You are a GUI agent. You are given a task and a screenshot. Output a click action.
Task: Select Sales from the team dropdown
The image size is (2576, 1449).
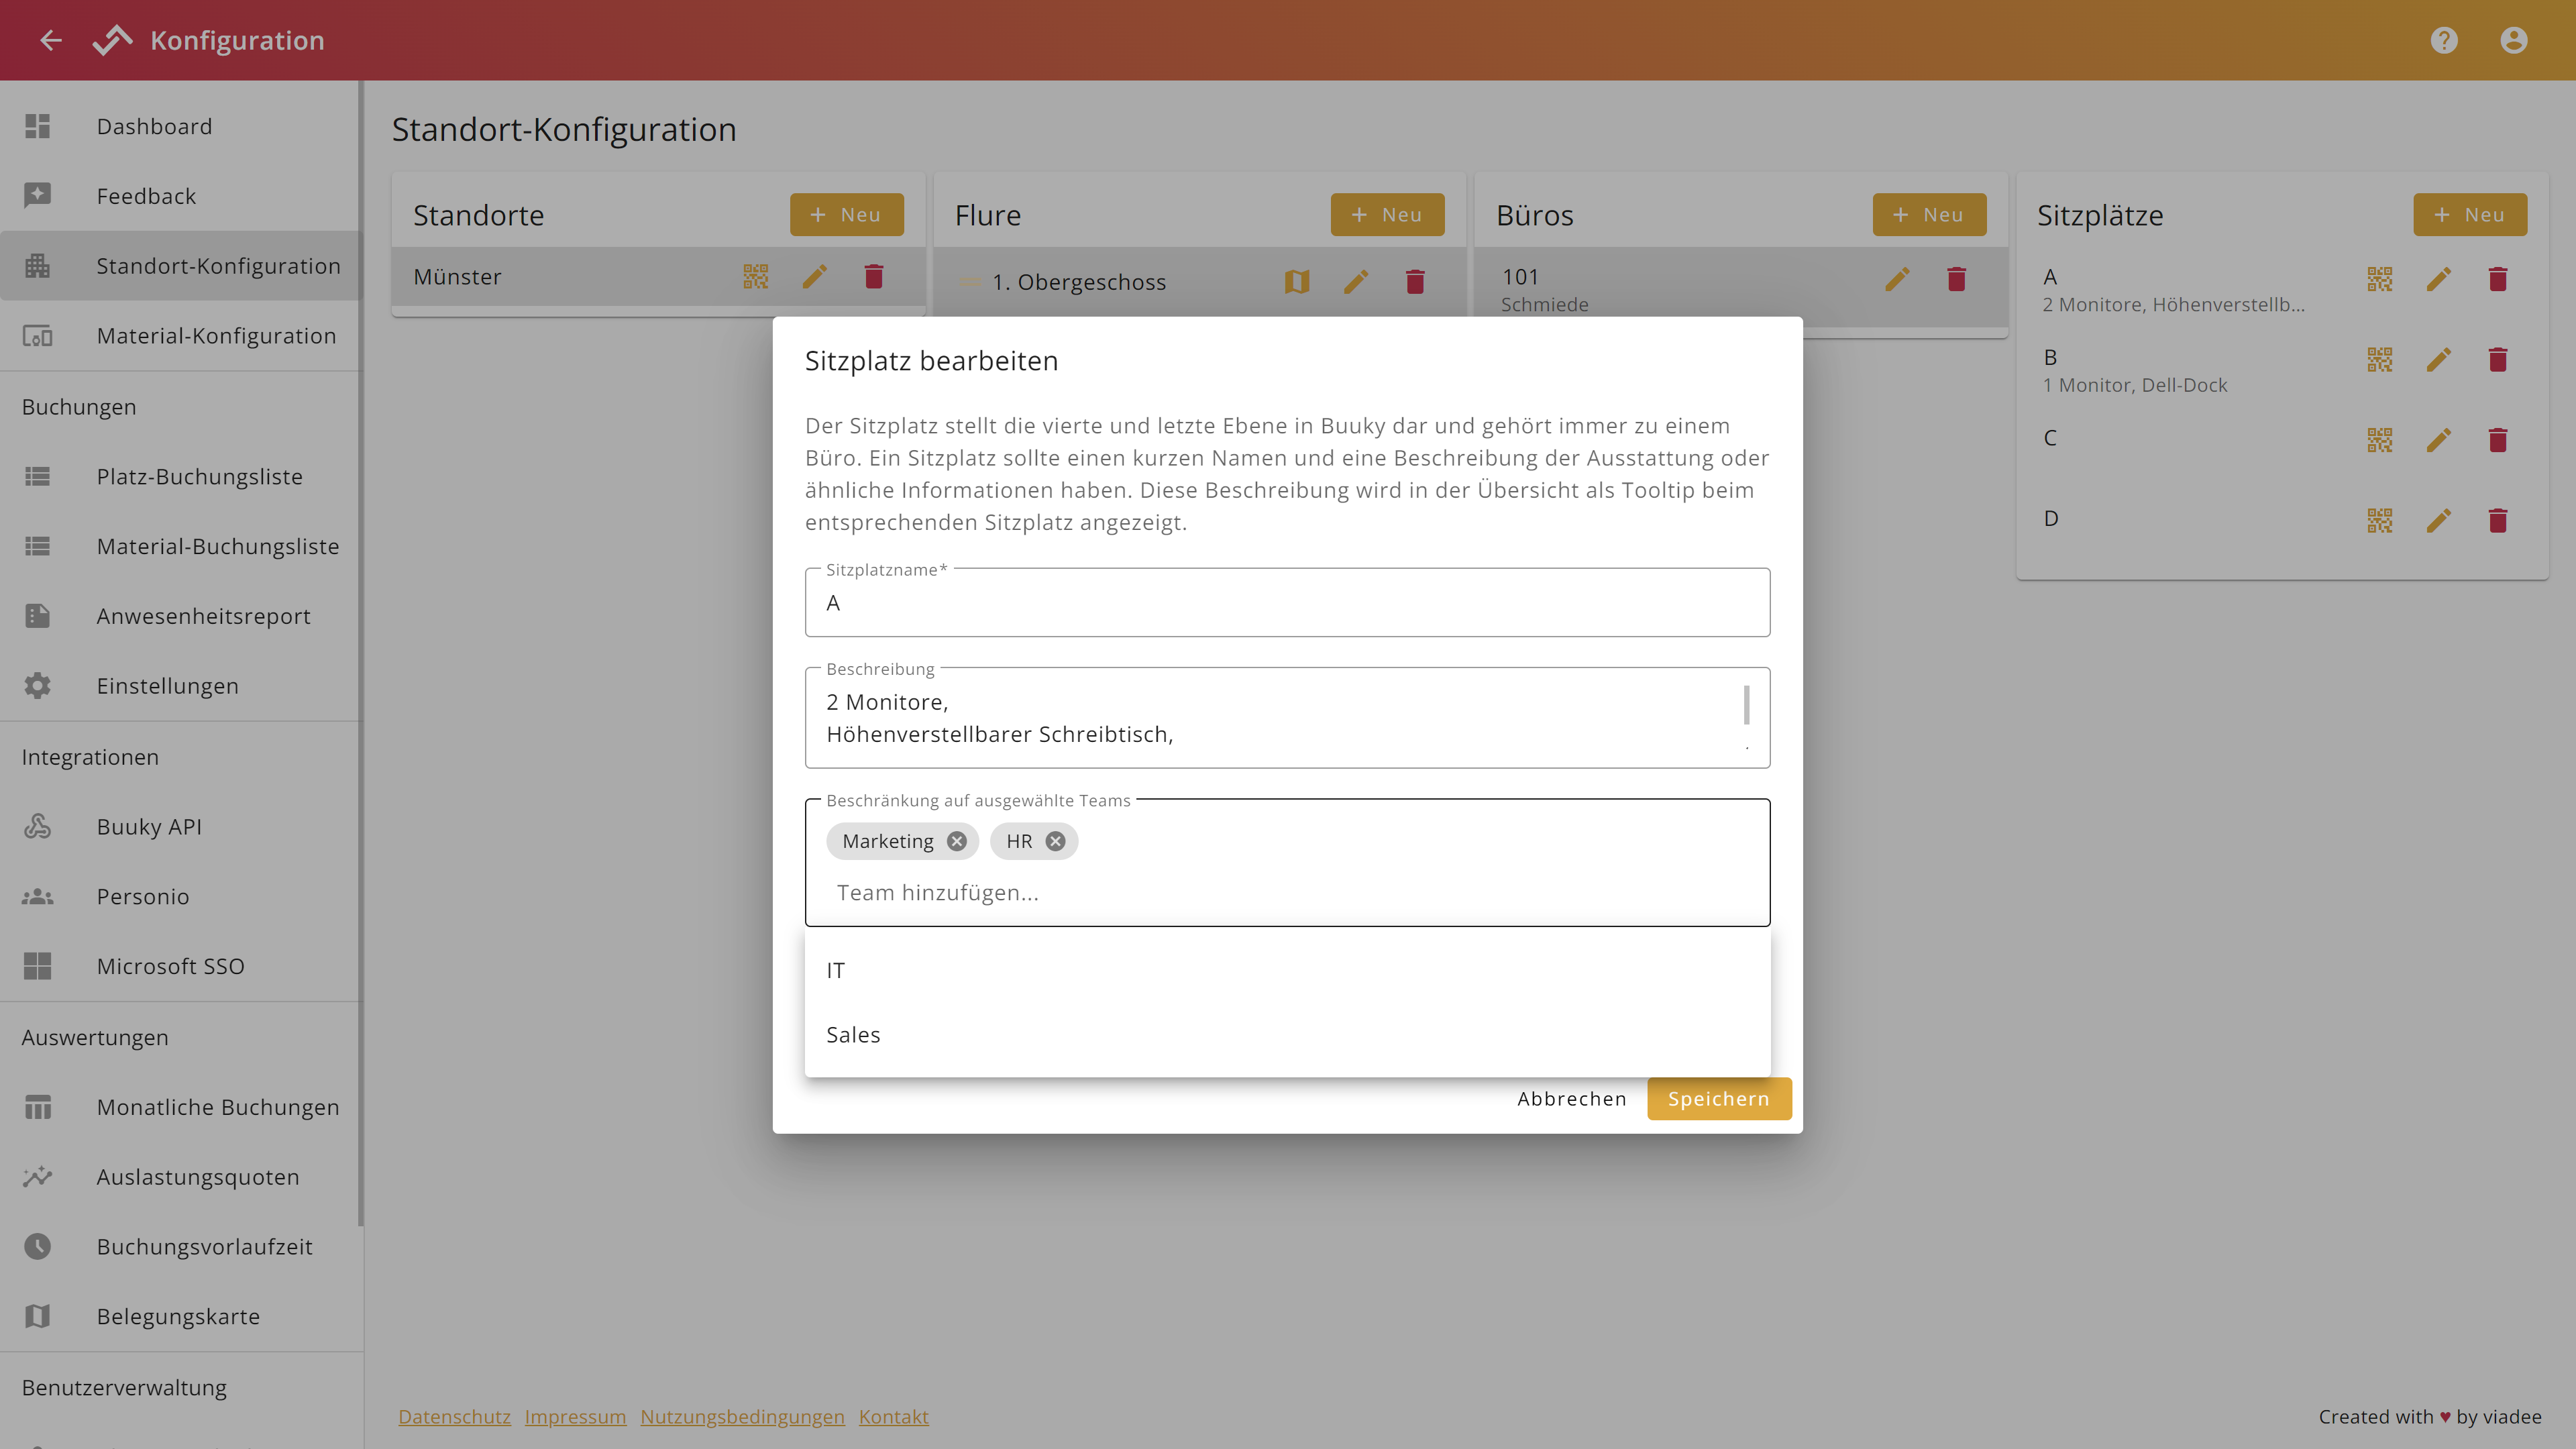click(x=1287, y=1035)
